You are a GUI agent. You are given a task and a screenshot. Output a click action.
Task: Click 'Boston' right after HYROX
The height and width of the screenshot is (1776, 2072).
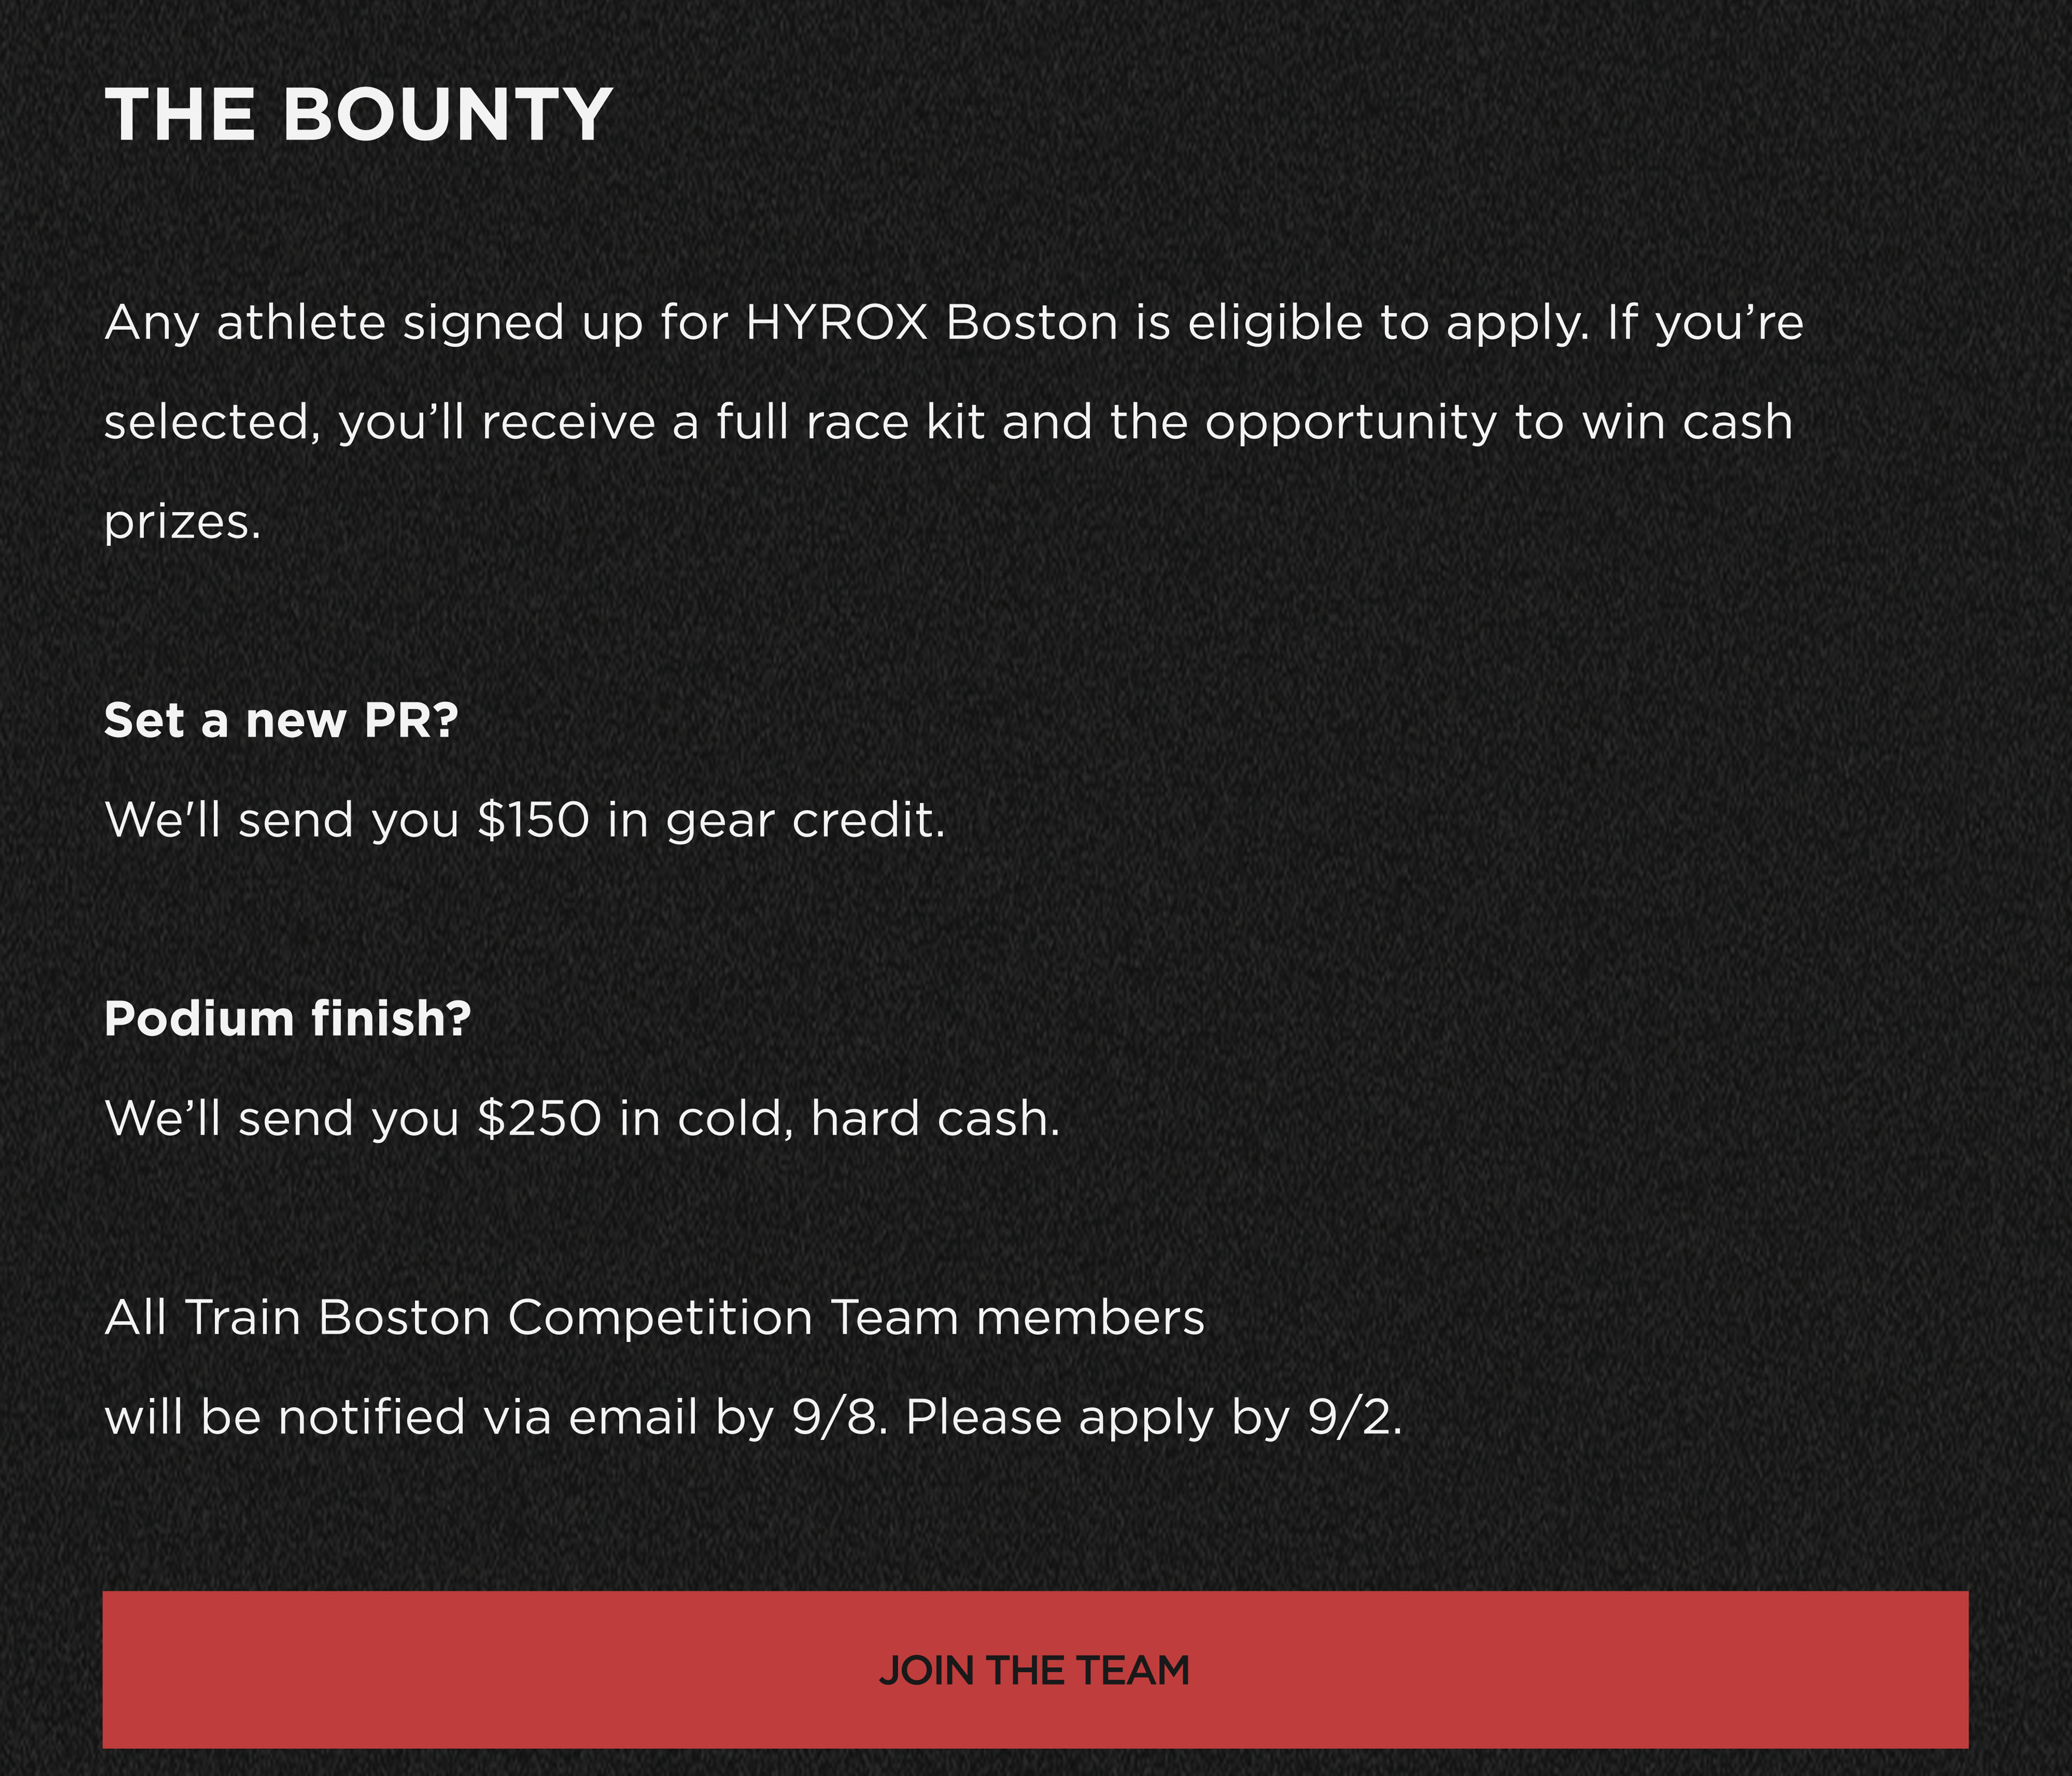[x=1031, y=323]
